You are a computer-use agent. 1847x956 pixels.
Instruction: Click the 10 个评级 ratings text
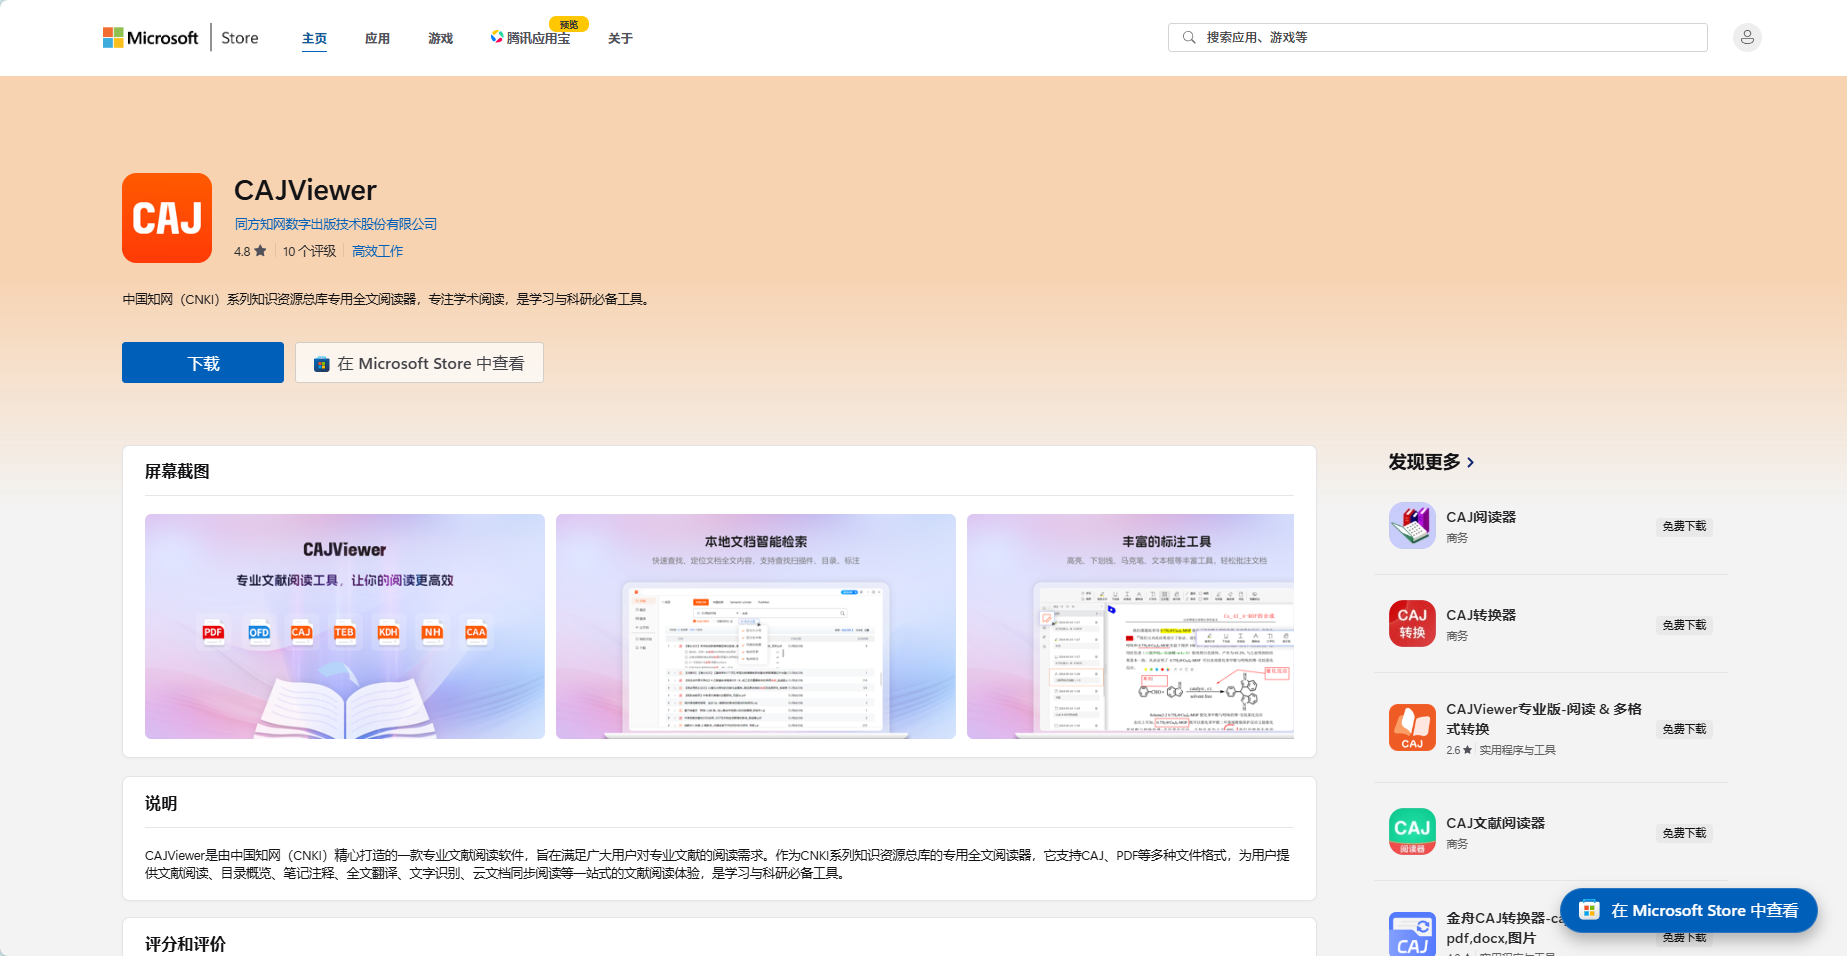(309, 251)
